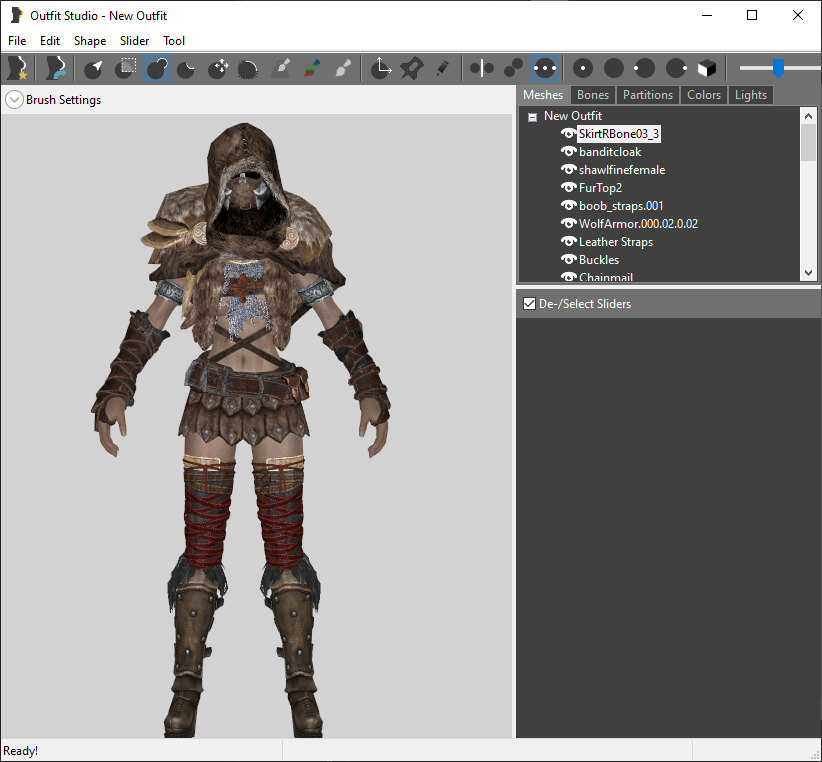Pick the Move brush with four arrows

218,68
